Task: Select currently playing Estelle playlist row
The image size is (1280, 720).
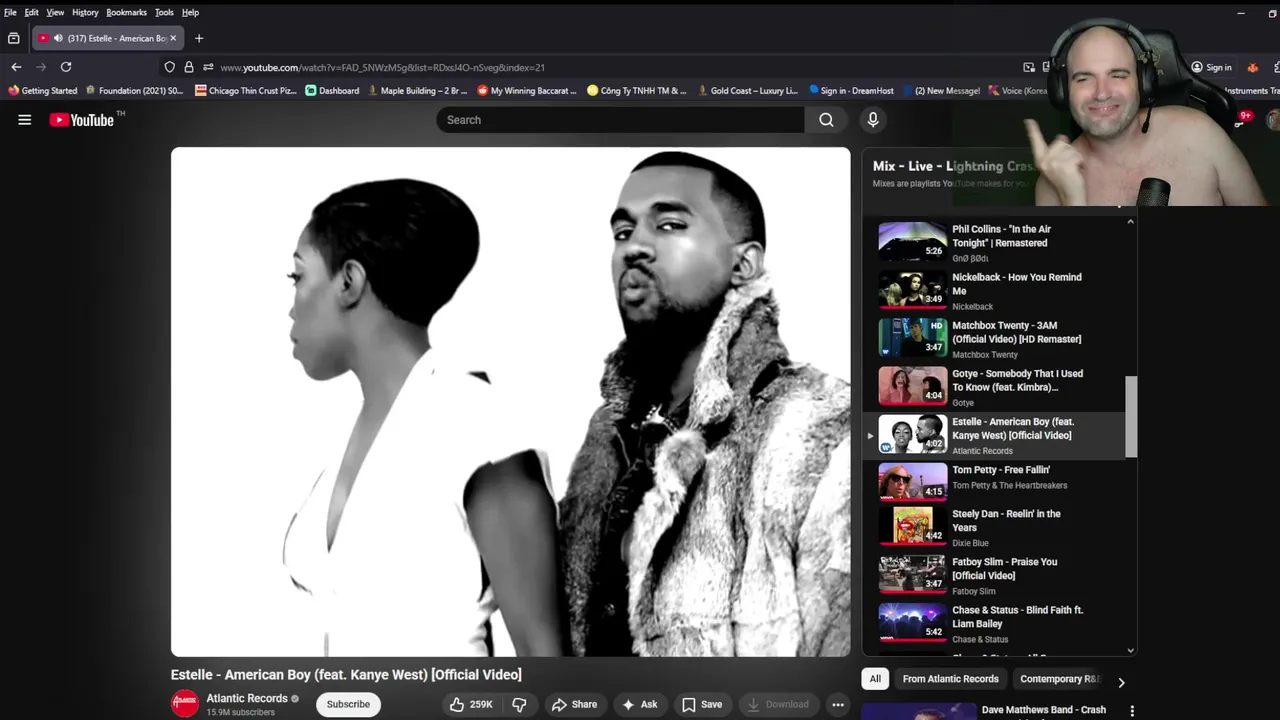Action: [x=995, y=435]
